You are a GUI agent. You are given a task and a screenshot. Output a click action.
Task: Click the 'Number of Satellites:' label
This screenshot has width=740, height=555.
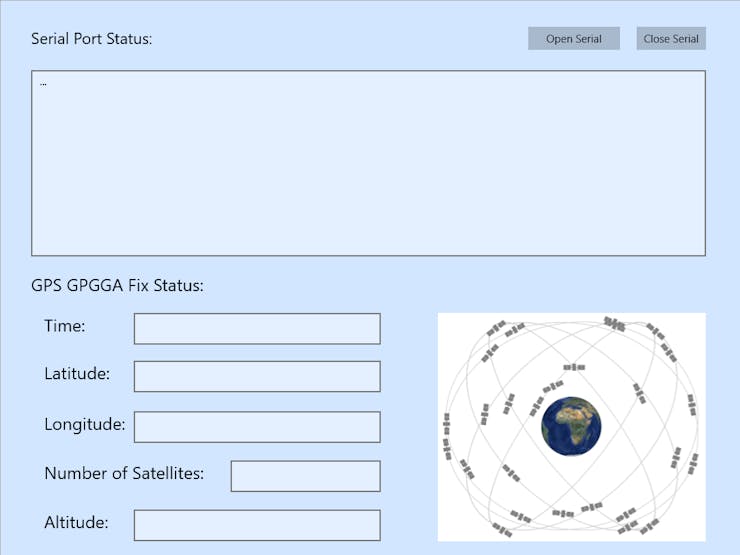tap(124, 473)
